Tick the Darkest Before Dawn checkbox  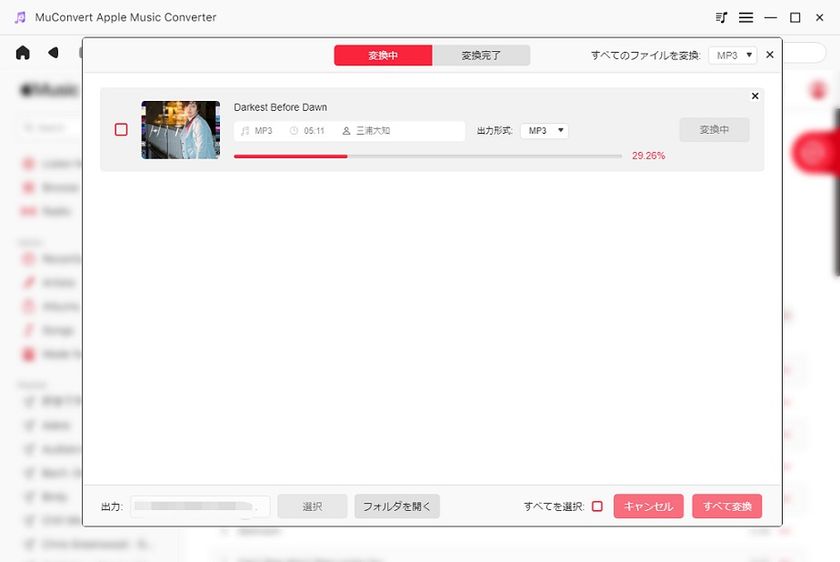click(121, 130)
